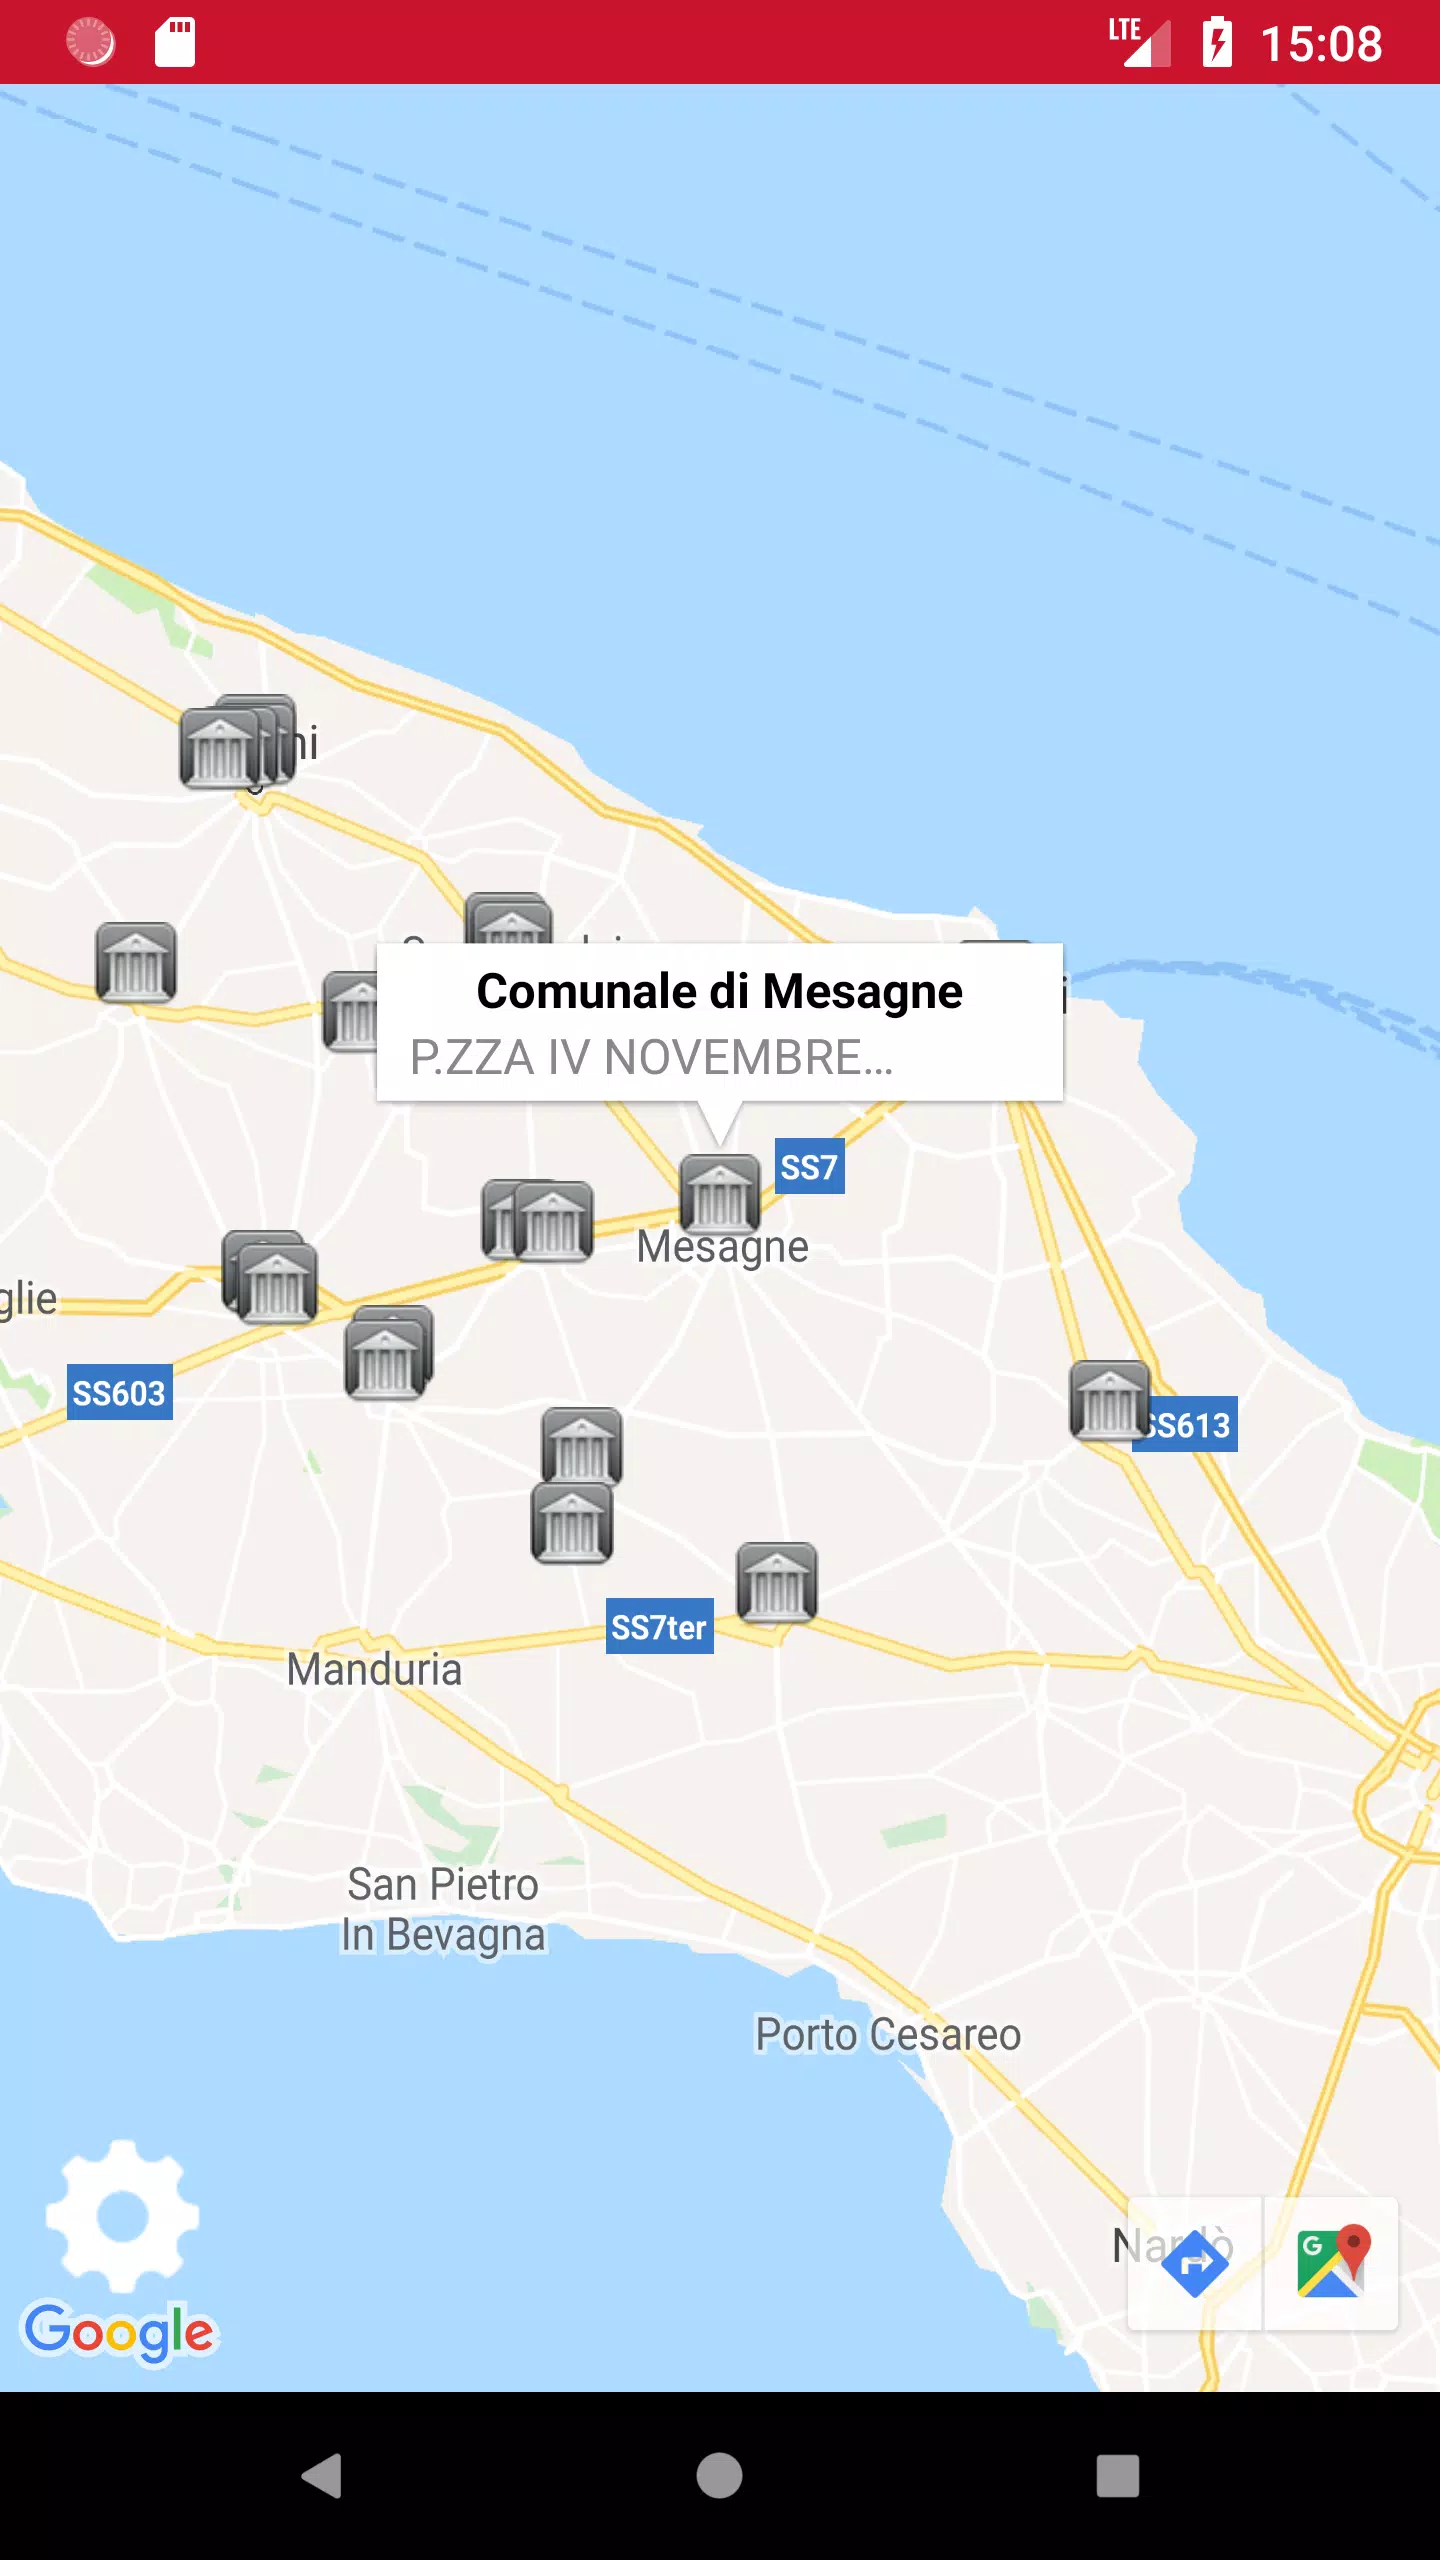Tap the Porto Cesareo label
This screenshot has width=1440, height=2560.
(x=888, y=2035)
